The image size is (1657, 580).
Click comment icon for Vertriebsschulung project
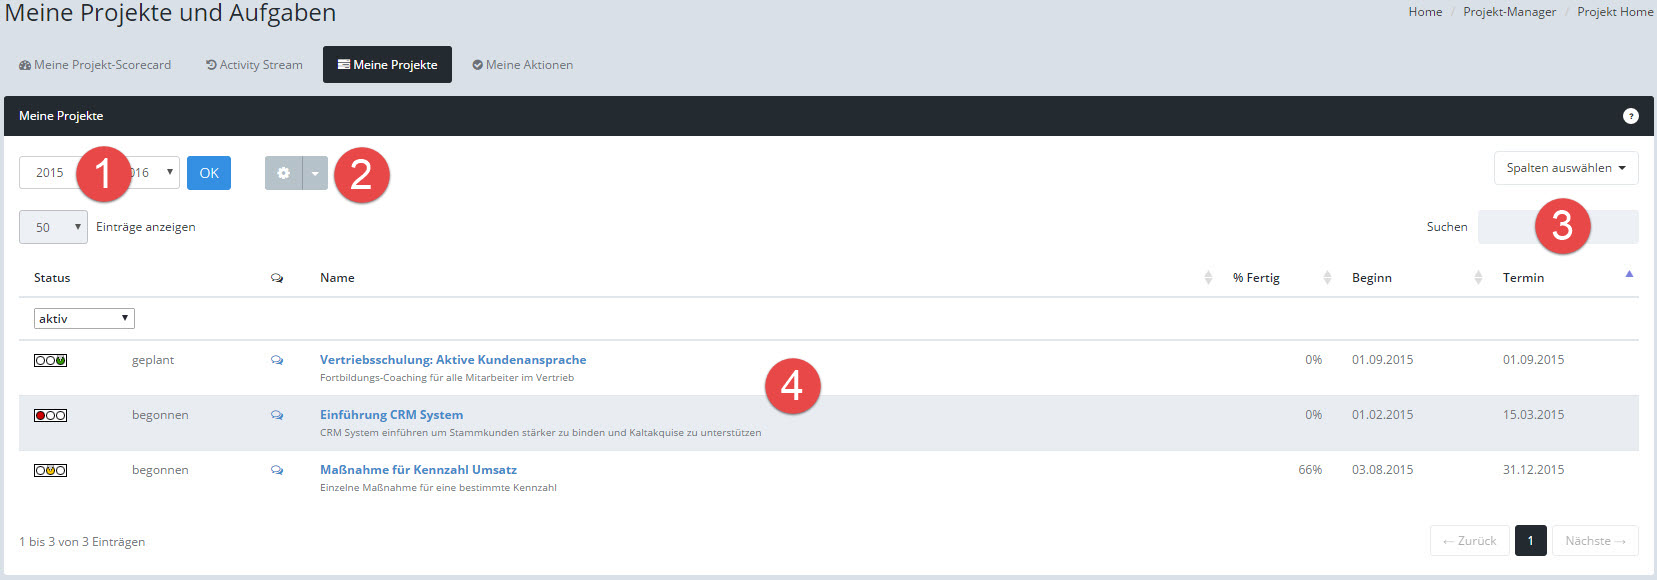coord(277,361)
